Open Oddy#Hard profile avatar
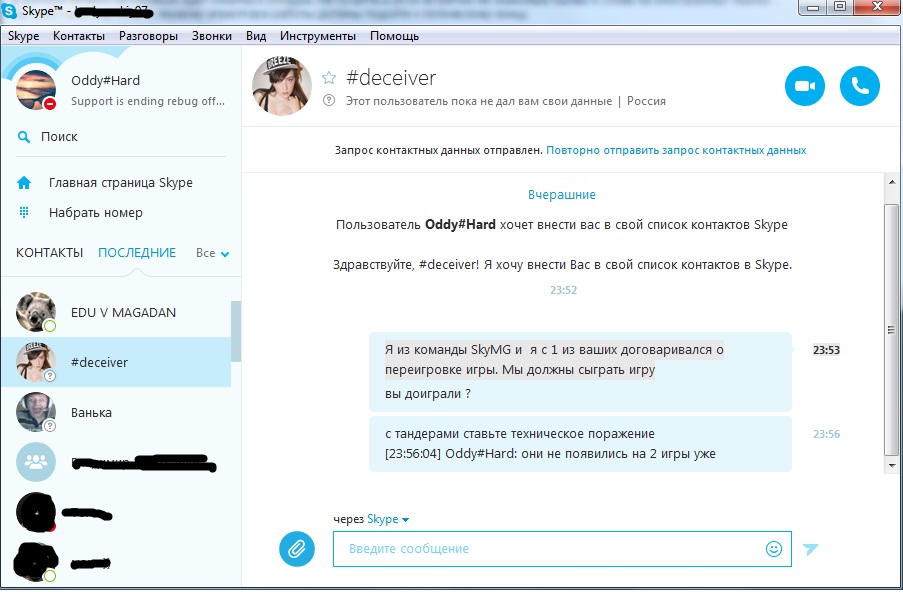 pyautogui.click(x=36, y=90)
